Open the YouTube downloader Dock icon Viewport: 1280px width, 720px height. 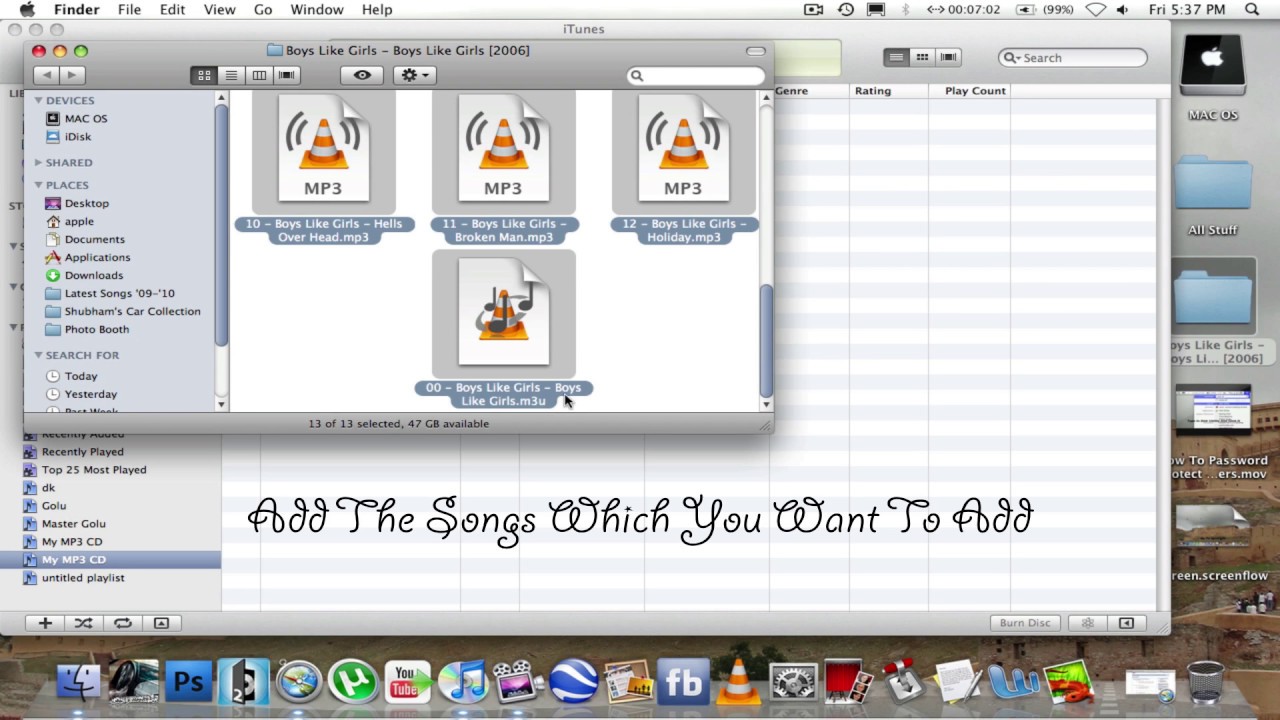(408, 683)
